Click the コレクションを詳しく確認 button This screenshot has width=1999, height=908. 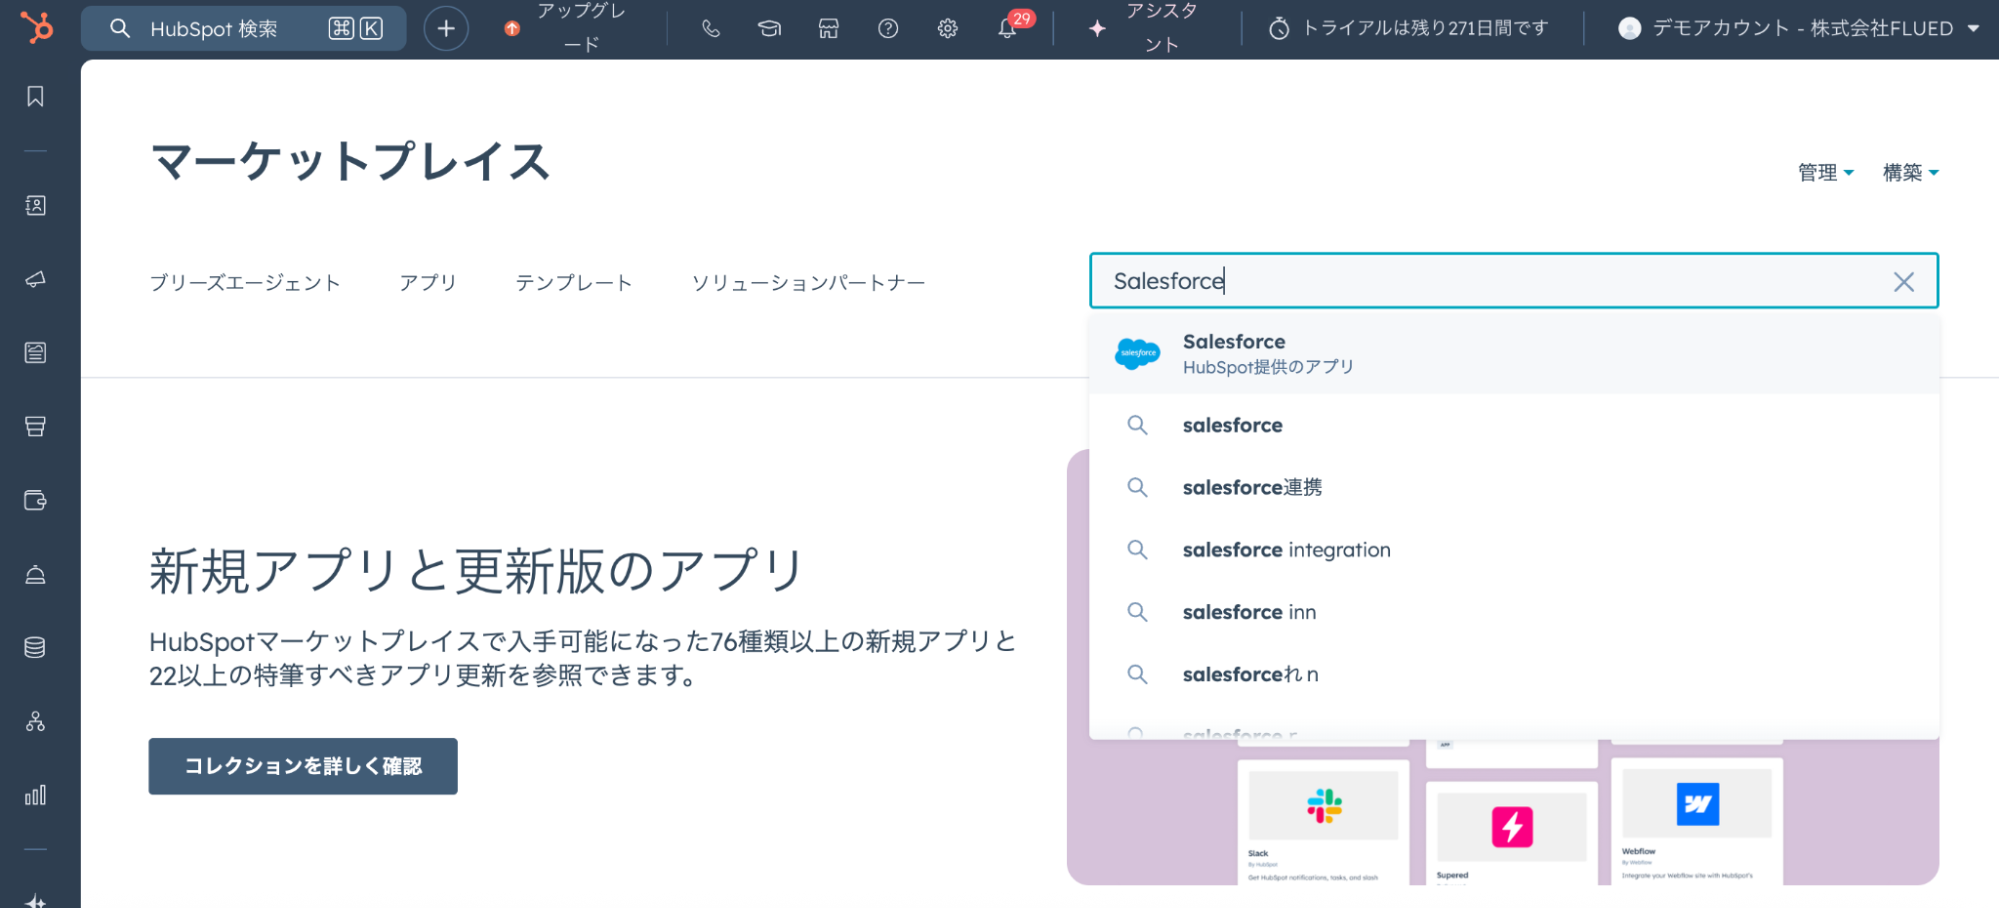tap(303, 766)
